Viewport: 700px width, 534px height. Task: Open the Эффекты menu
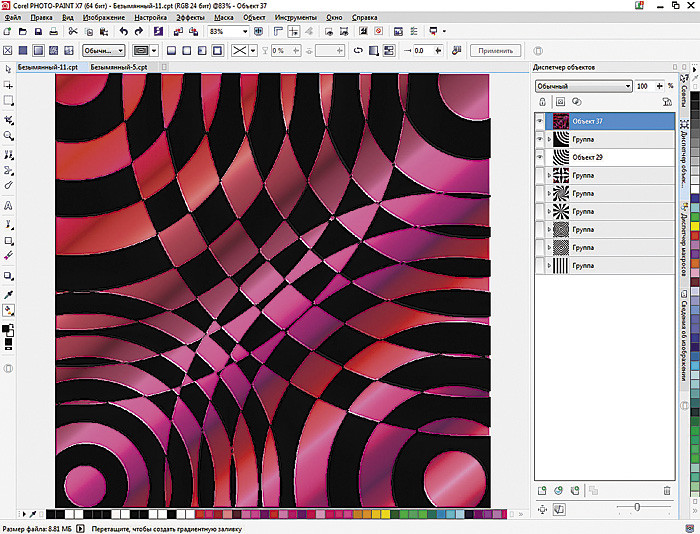pos(189,18)
